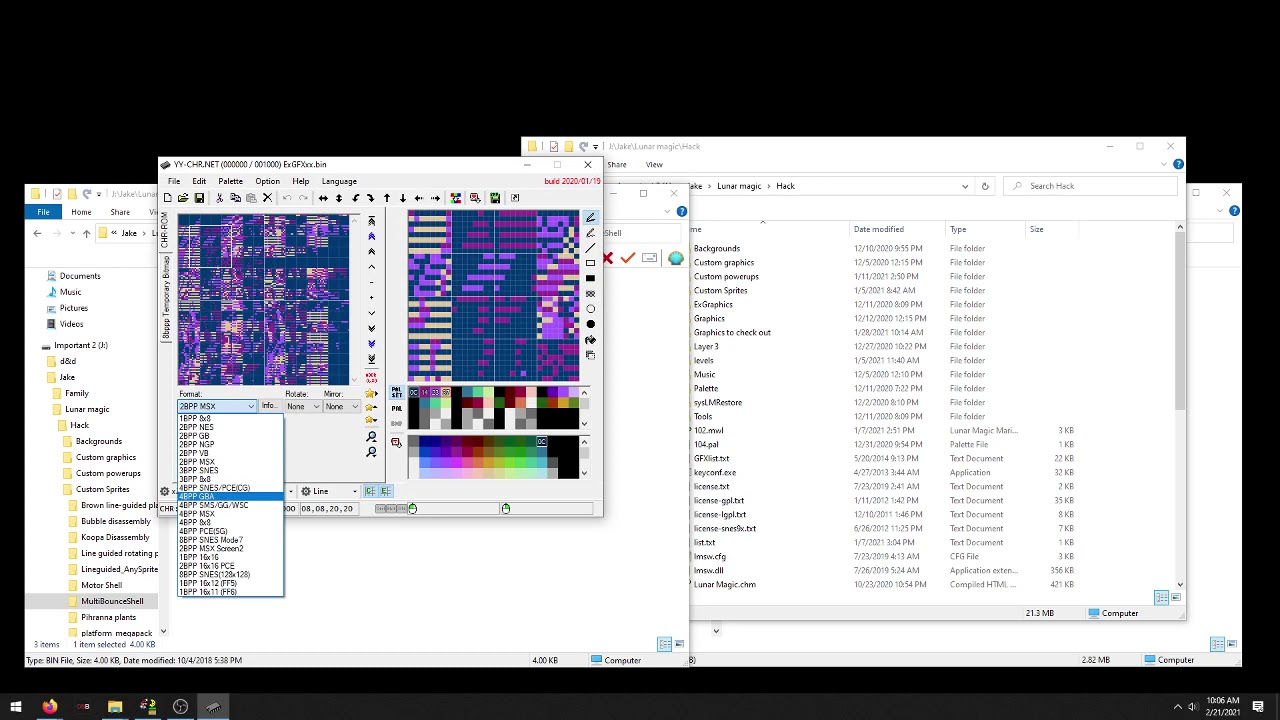Select the filled Ellipse tool
Screen dimensions: 1280x720
coord(590,324)
